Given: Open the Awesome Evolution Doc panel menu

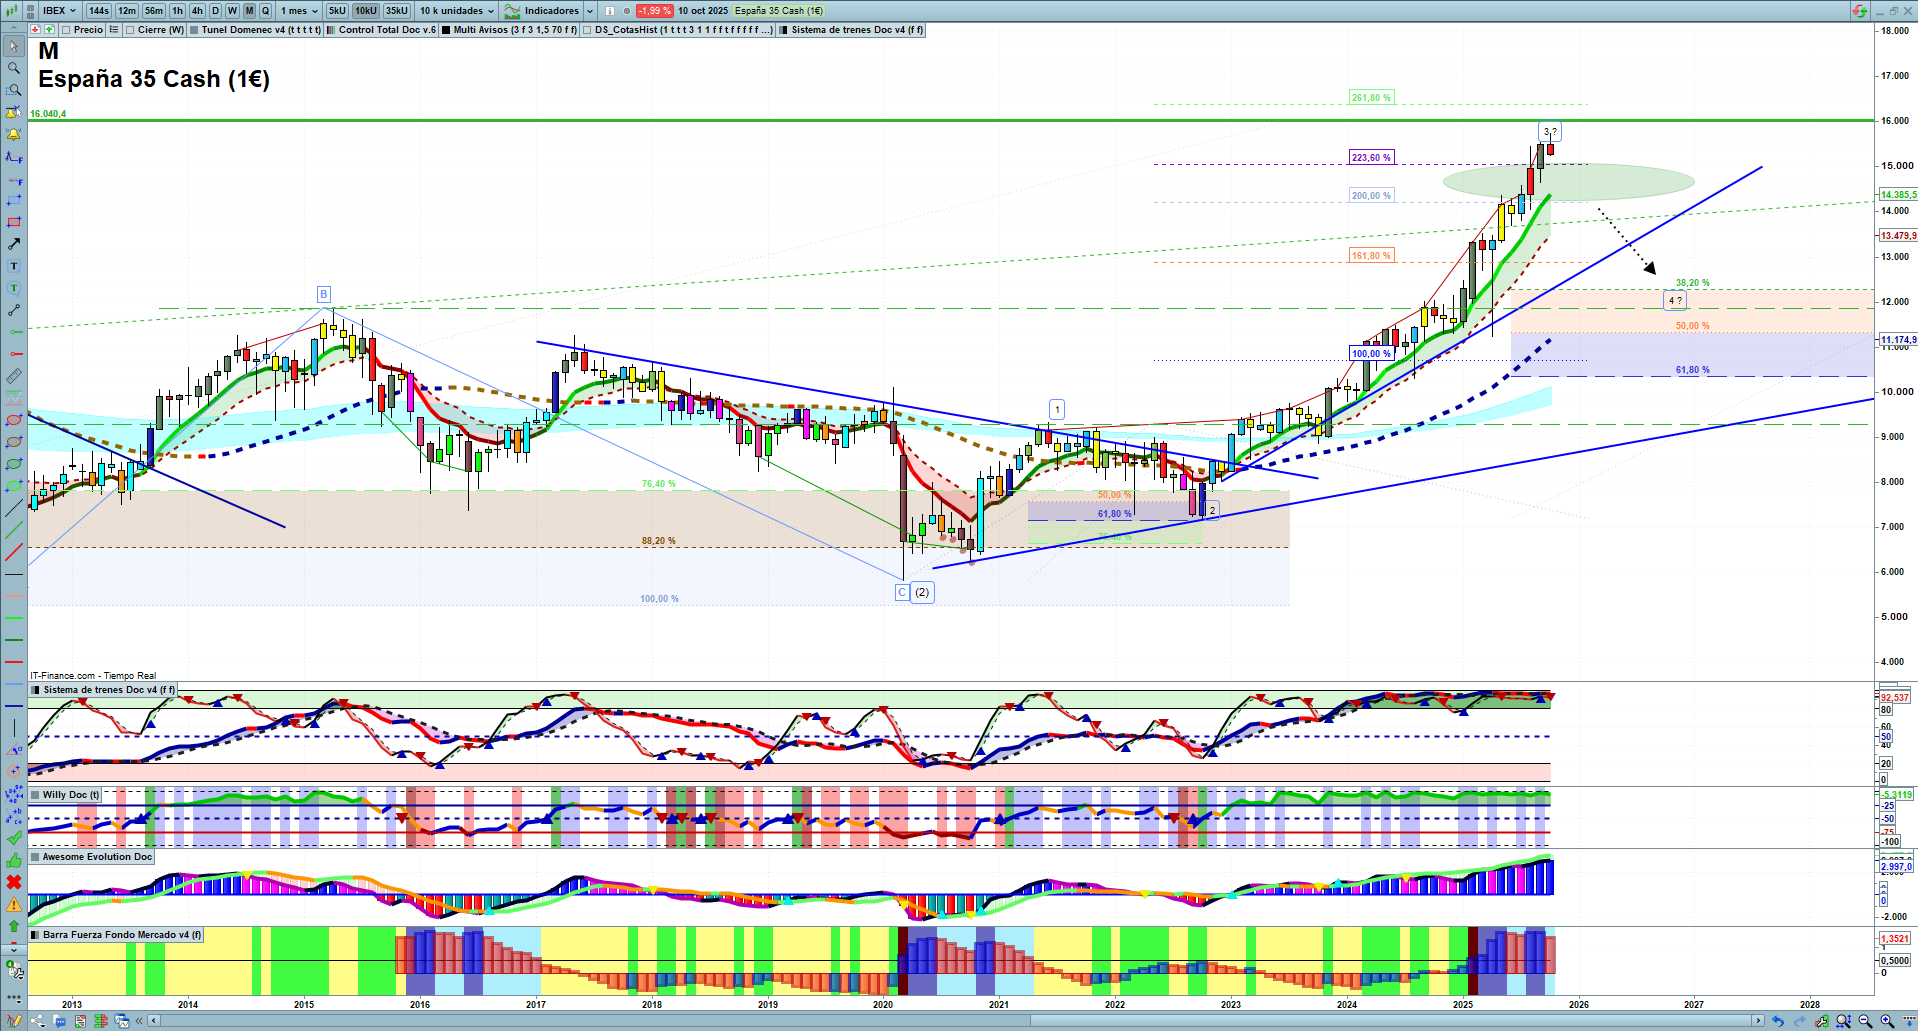Looking at the screenshot, I should click(x=36, y=857).
